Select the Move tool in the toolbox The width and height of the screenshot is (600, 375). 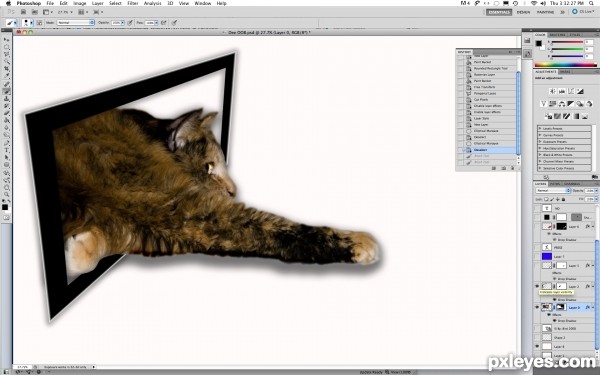click(x=7, y=39)
